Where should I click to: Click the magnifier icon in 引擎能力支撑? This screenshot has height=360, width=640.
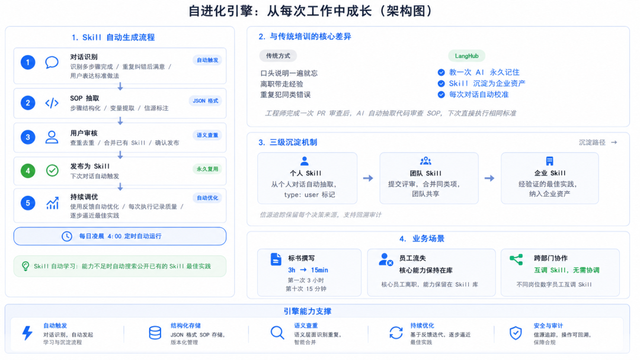click(277, 333)
